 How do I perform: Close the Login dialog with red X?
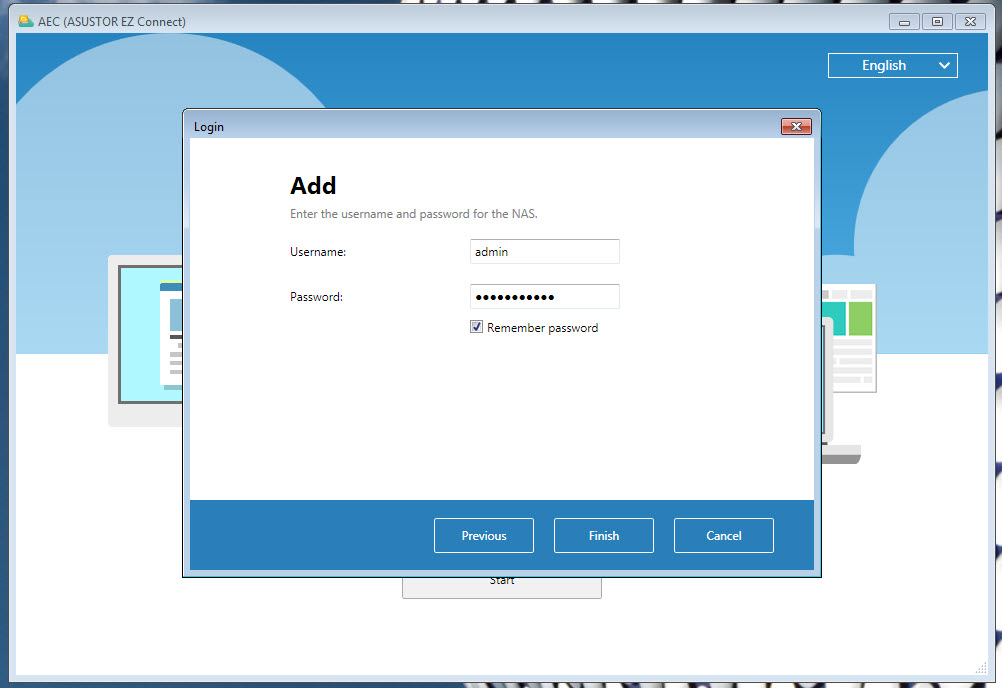tap(796, 126)
